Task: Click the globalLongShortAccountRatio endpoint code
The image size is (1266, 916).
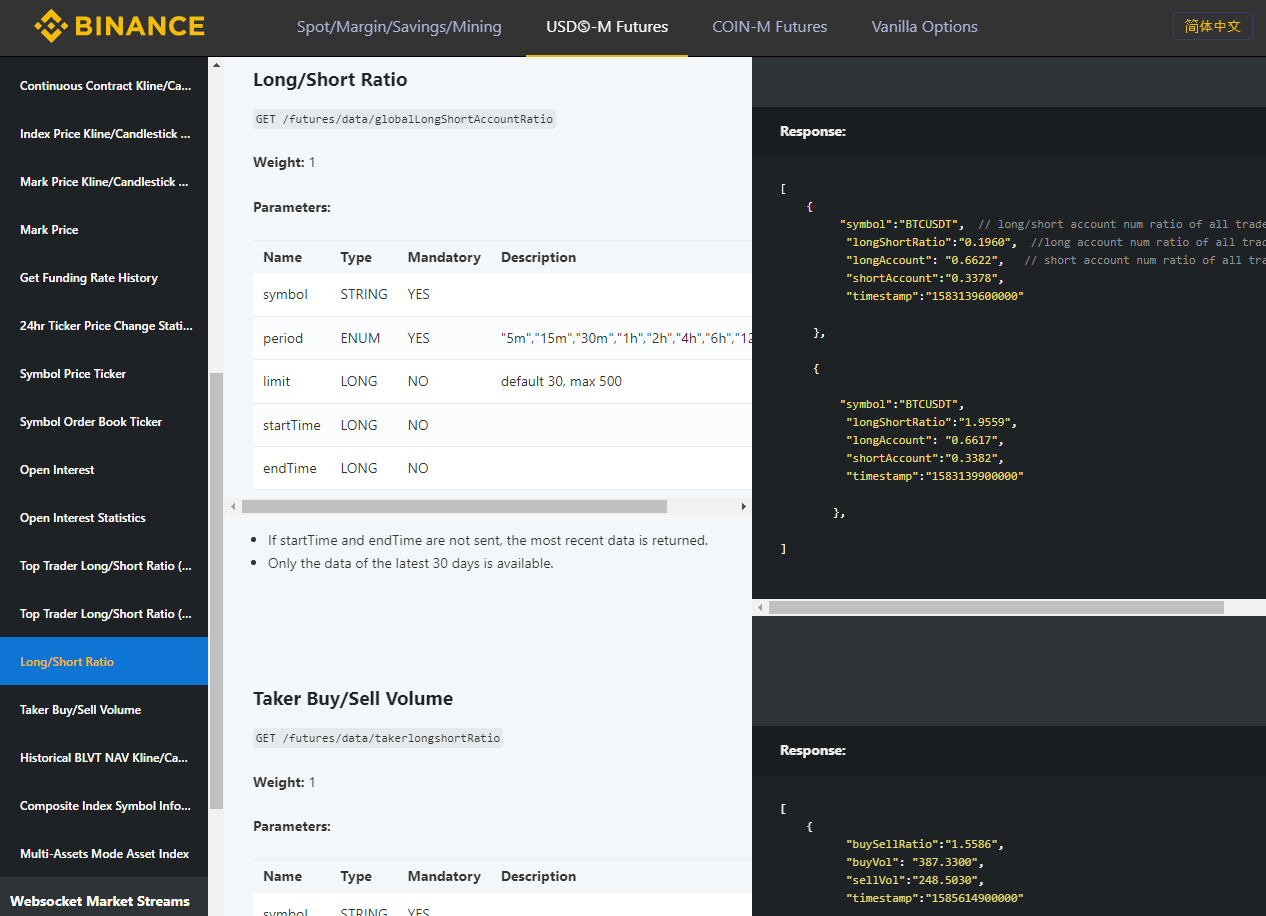Action: pos(404,119)
